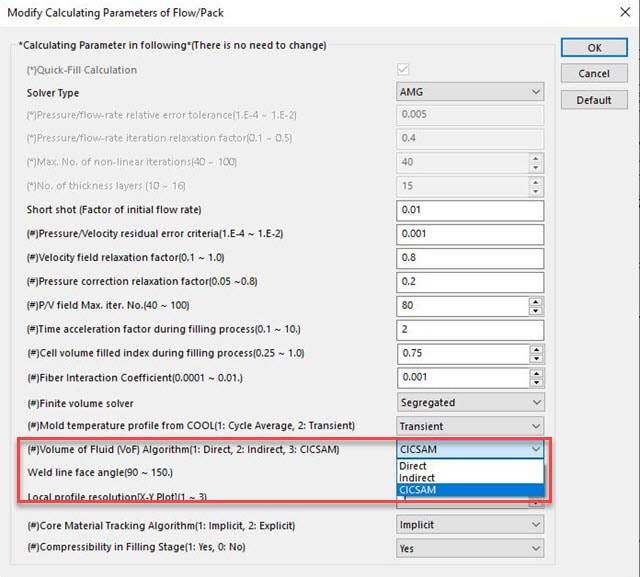Image resolution: width=640 pixels, height=577 pixels.
Task: Increase Max. No. of non-linear iterations value
Action: point(536,158)
